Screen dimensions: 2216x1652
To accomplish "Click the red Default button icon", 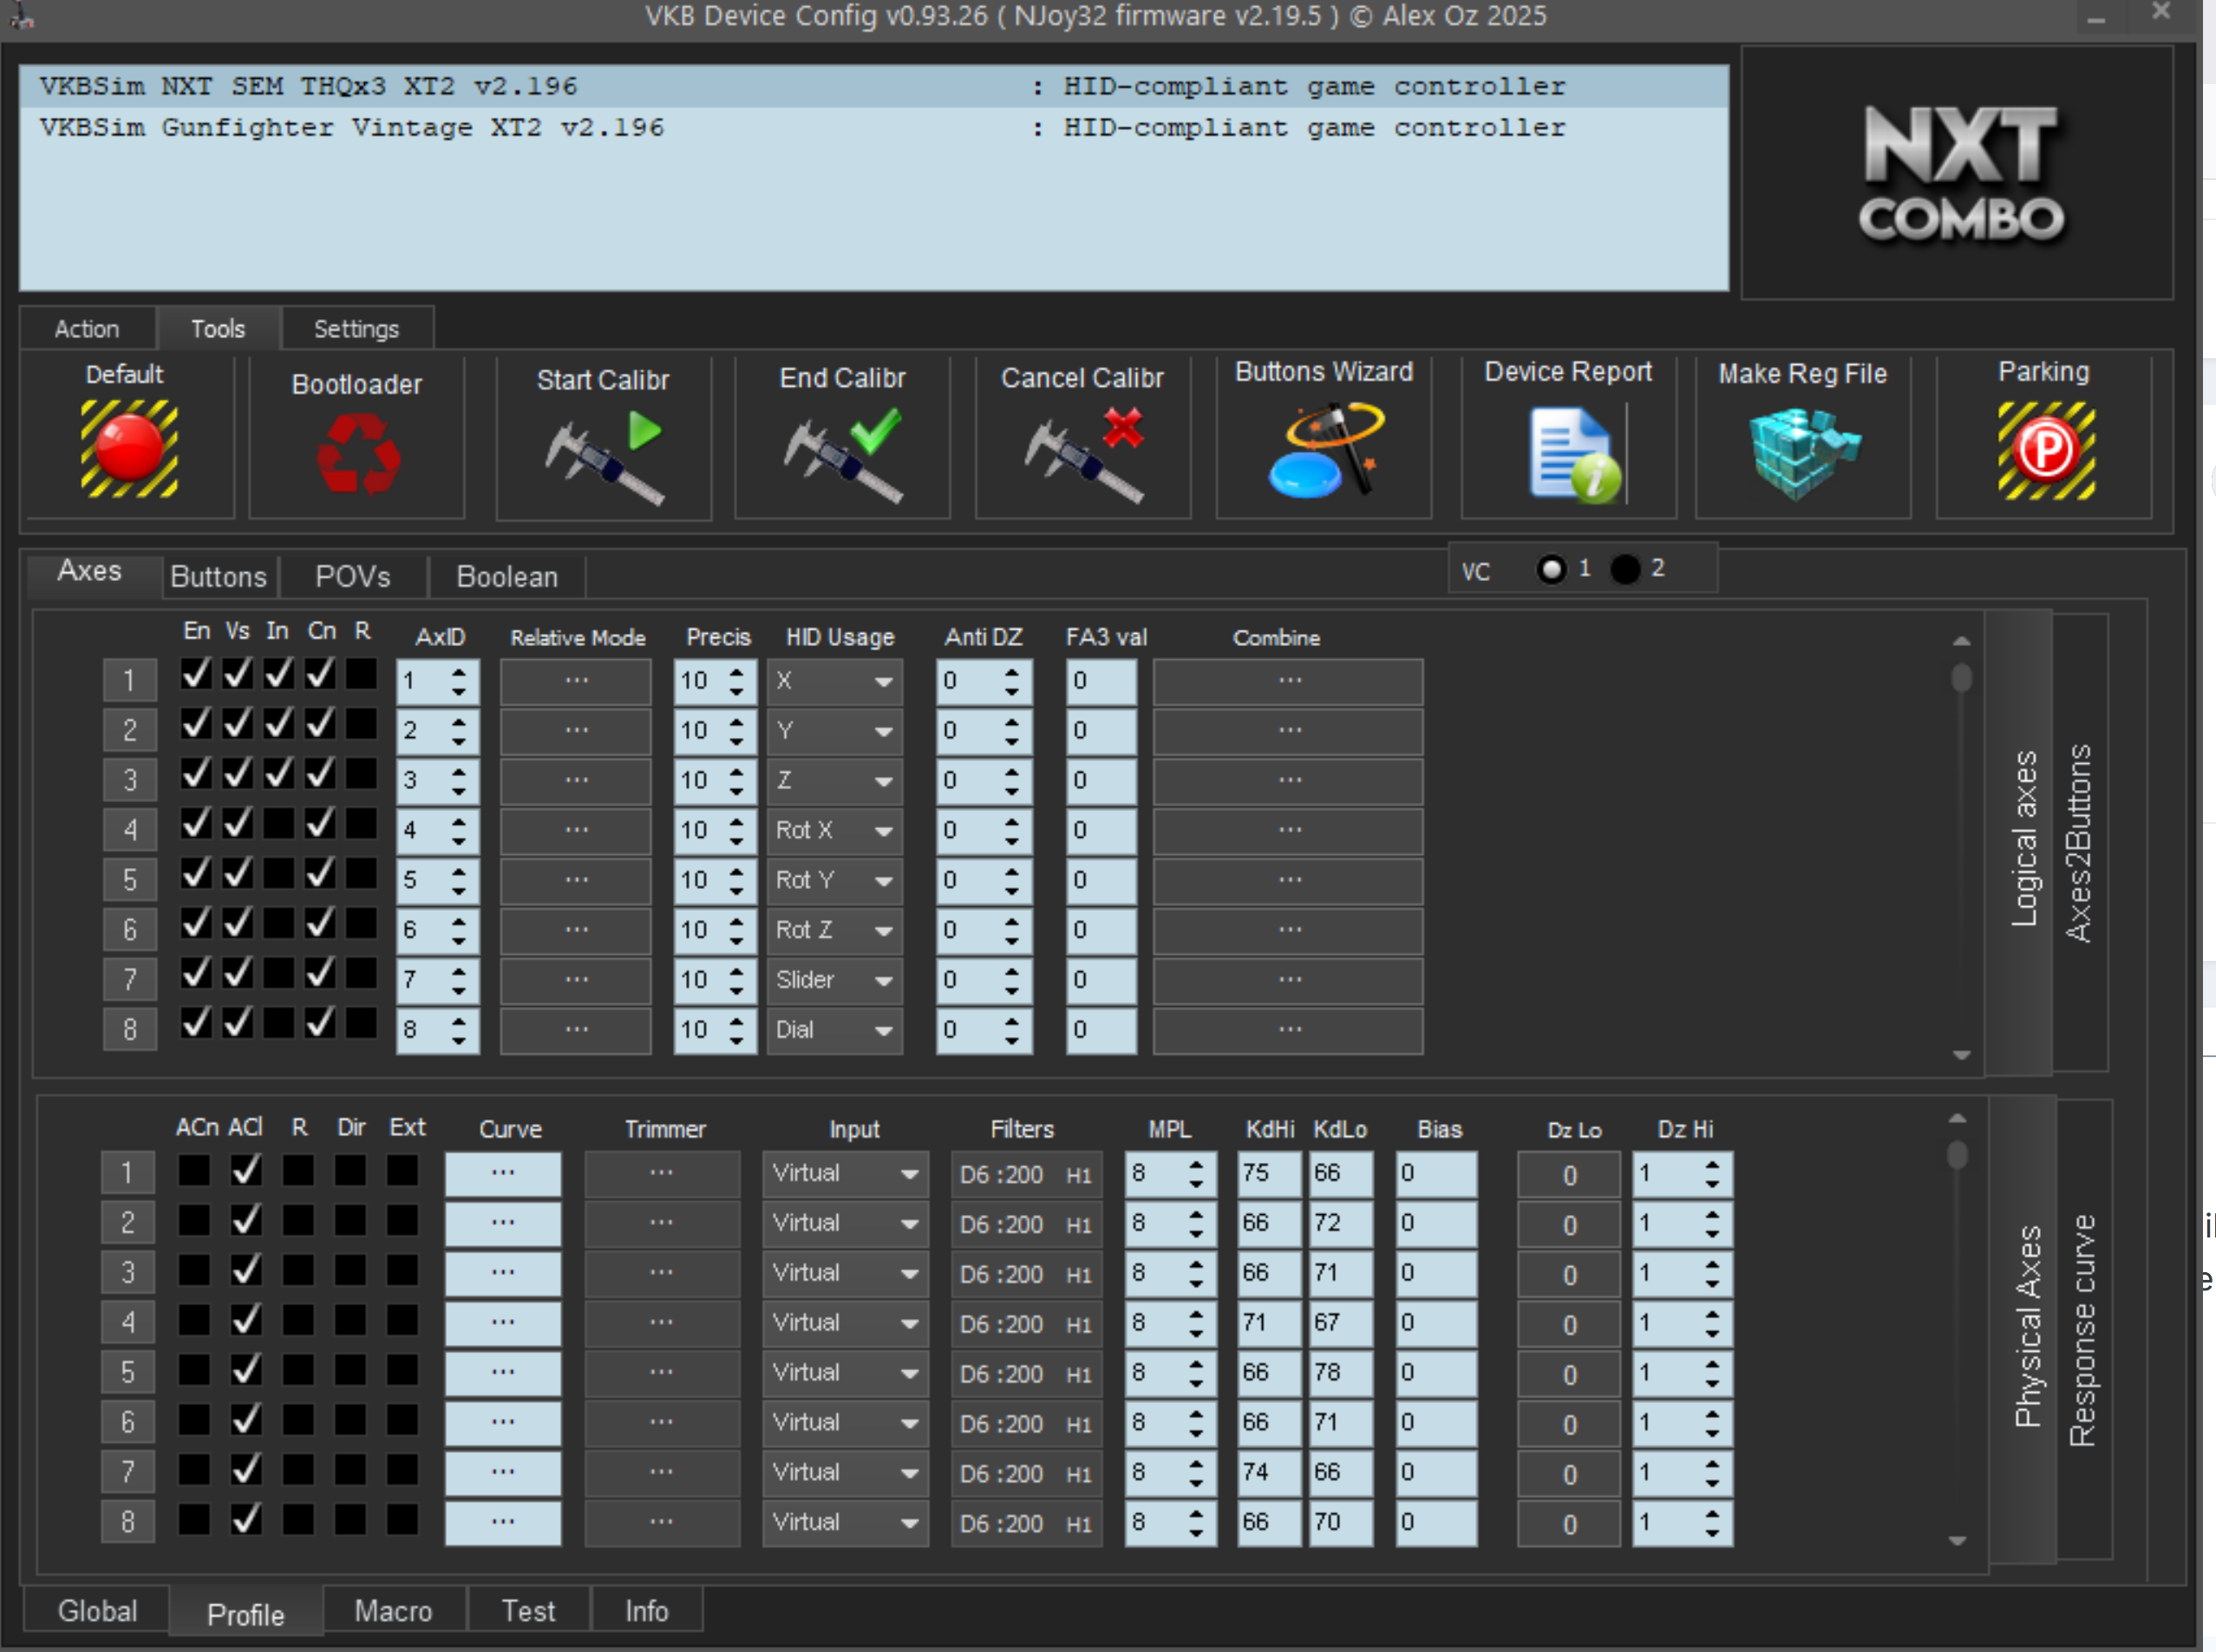I will tap(129, 449).
